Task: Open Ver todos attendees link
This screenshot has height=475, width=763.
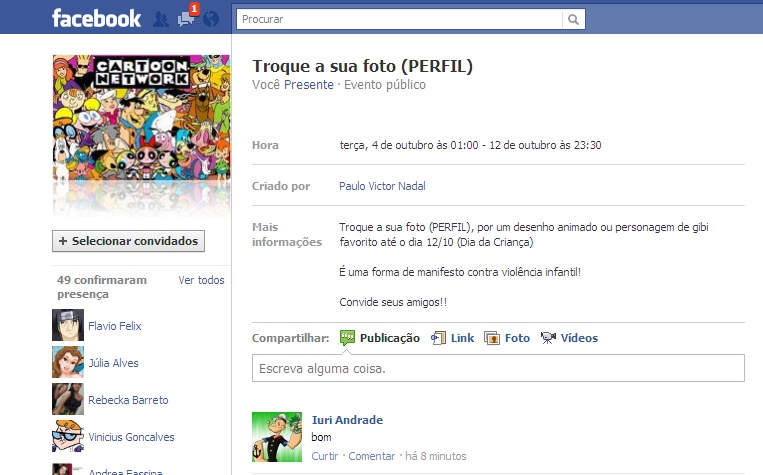Action: coord(201,280)
